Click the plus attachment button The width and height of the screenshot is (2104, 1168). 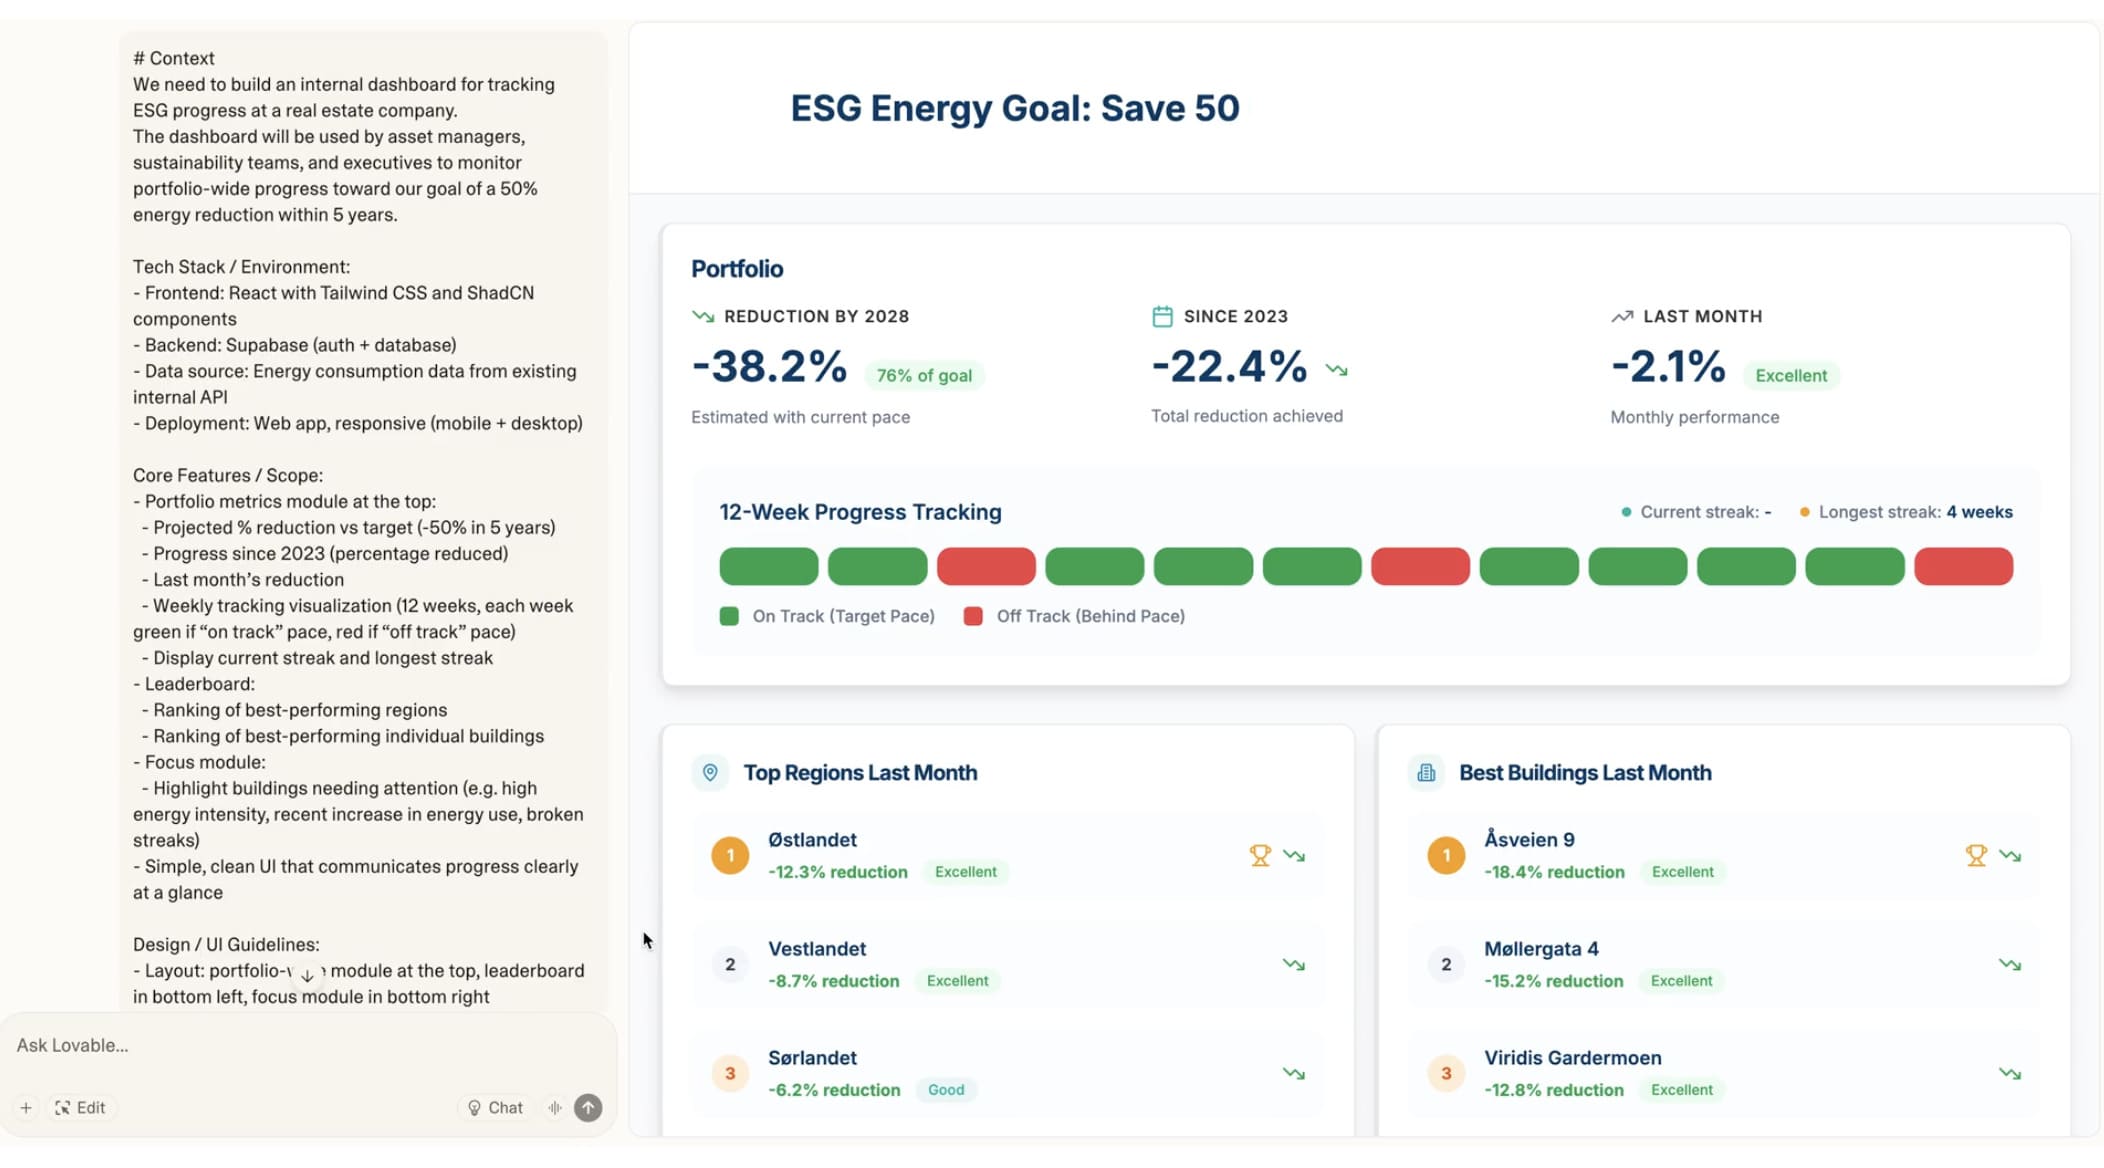26,1107
